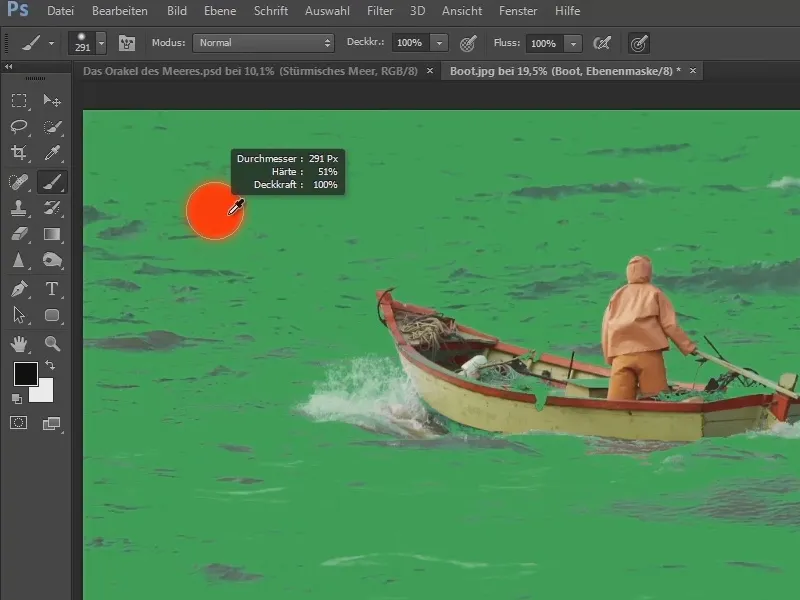Open the brush preset picker dropdown

[101, 43]
